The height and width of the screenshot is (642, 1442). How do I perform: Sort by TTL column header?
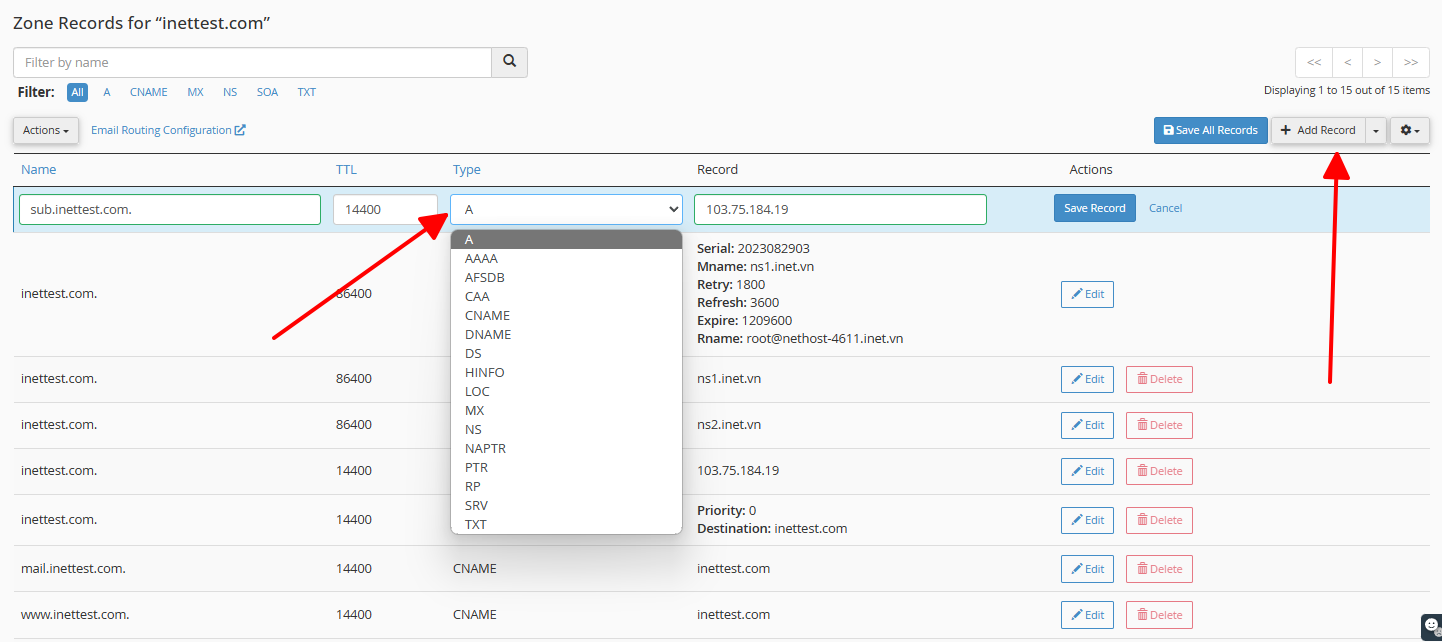346,169
